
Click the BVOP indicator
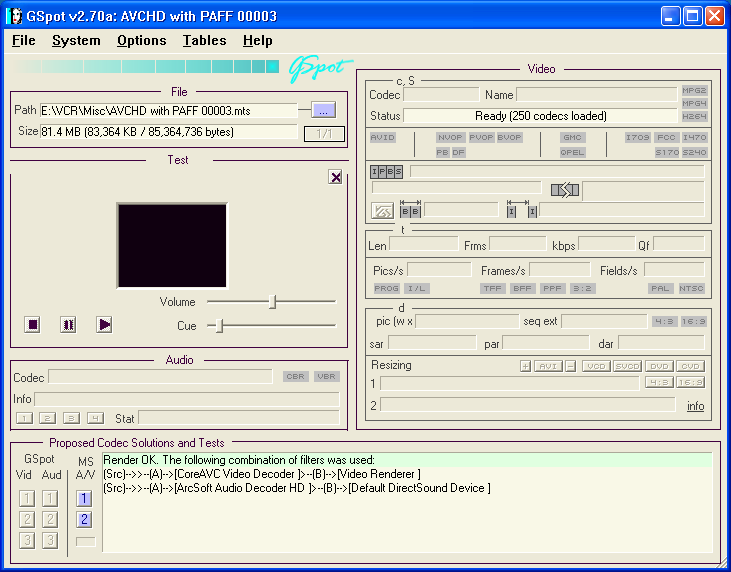pos(509,138)
